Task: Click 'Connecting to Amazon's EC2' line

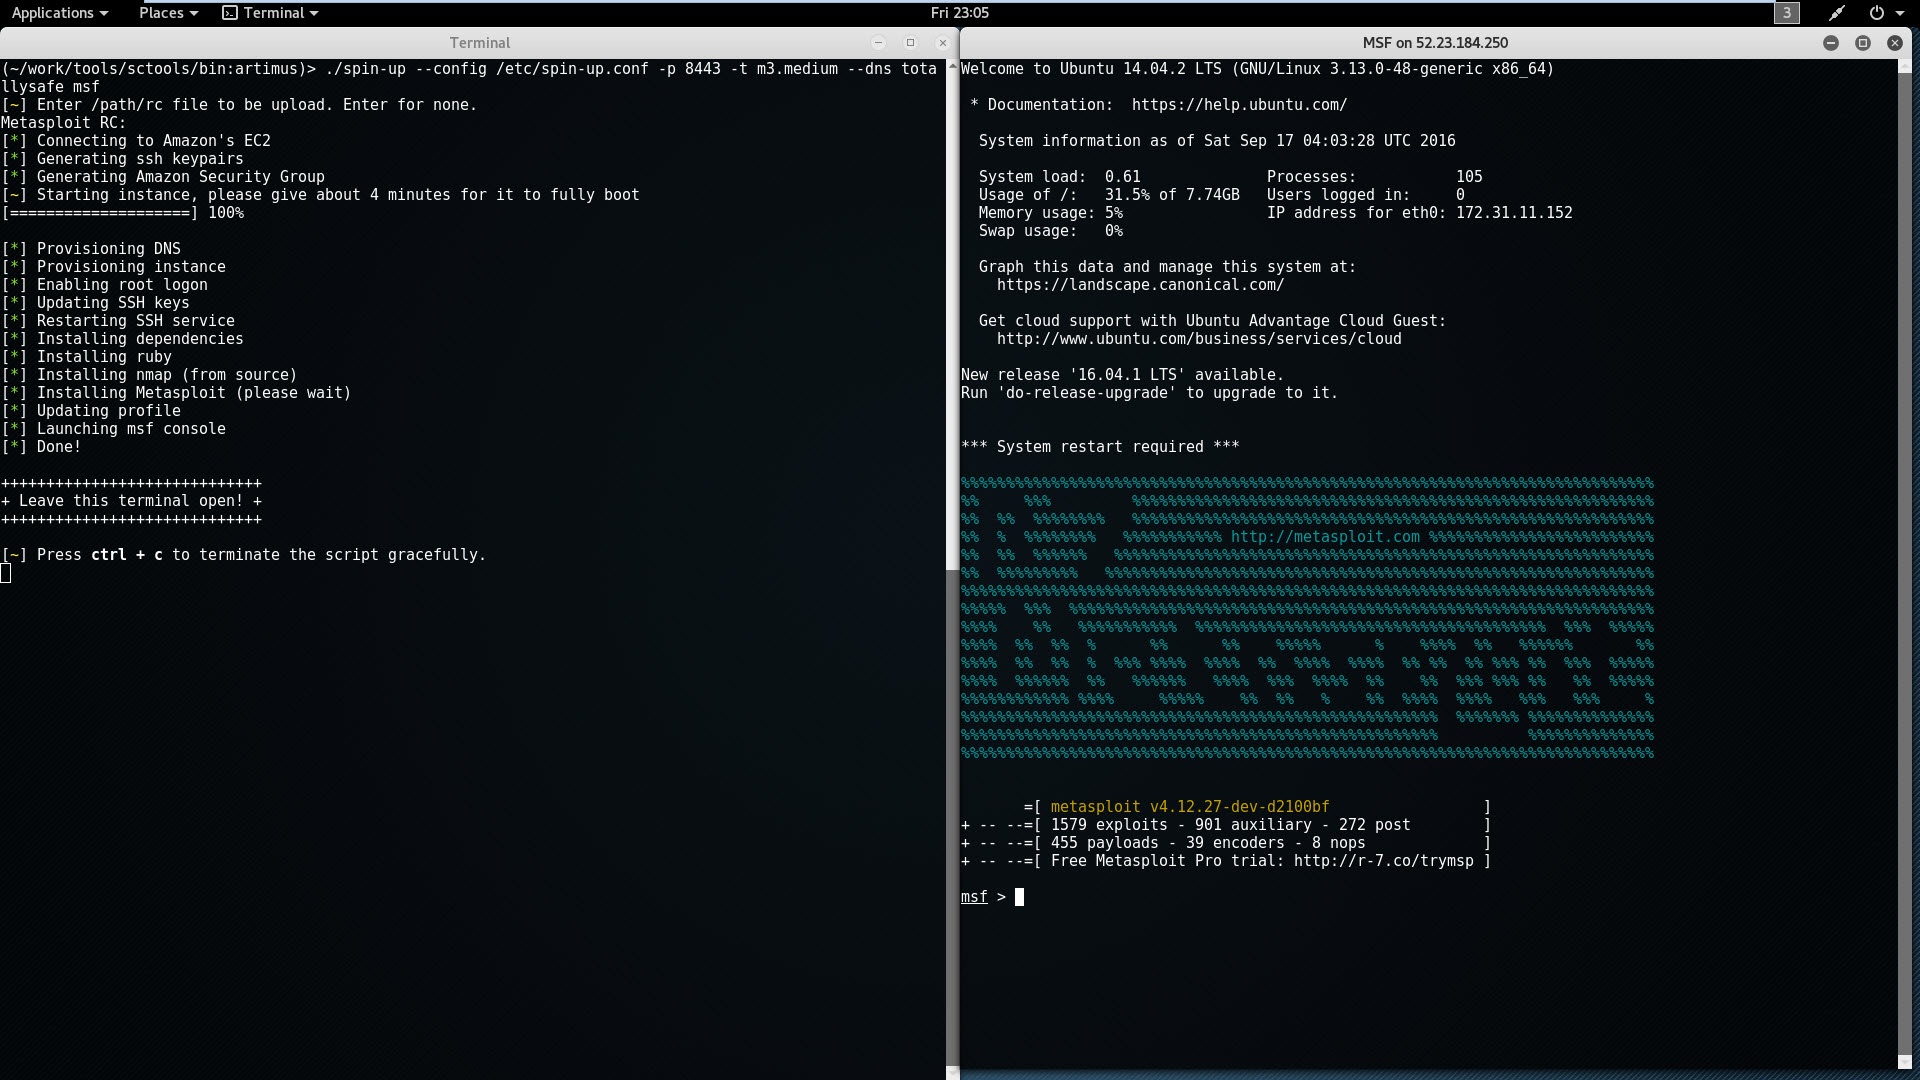Action: (136, 141)
